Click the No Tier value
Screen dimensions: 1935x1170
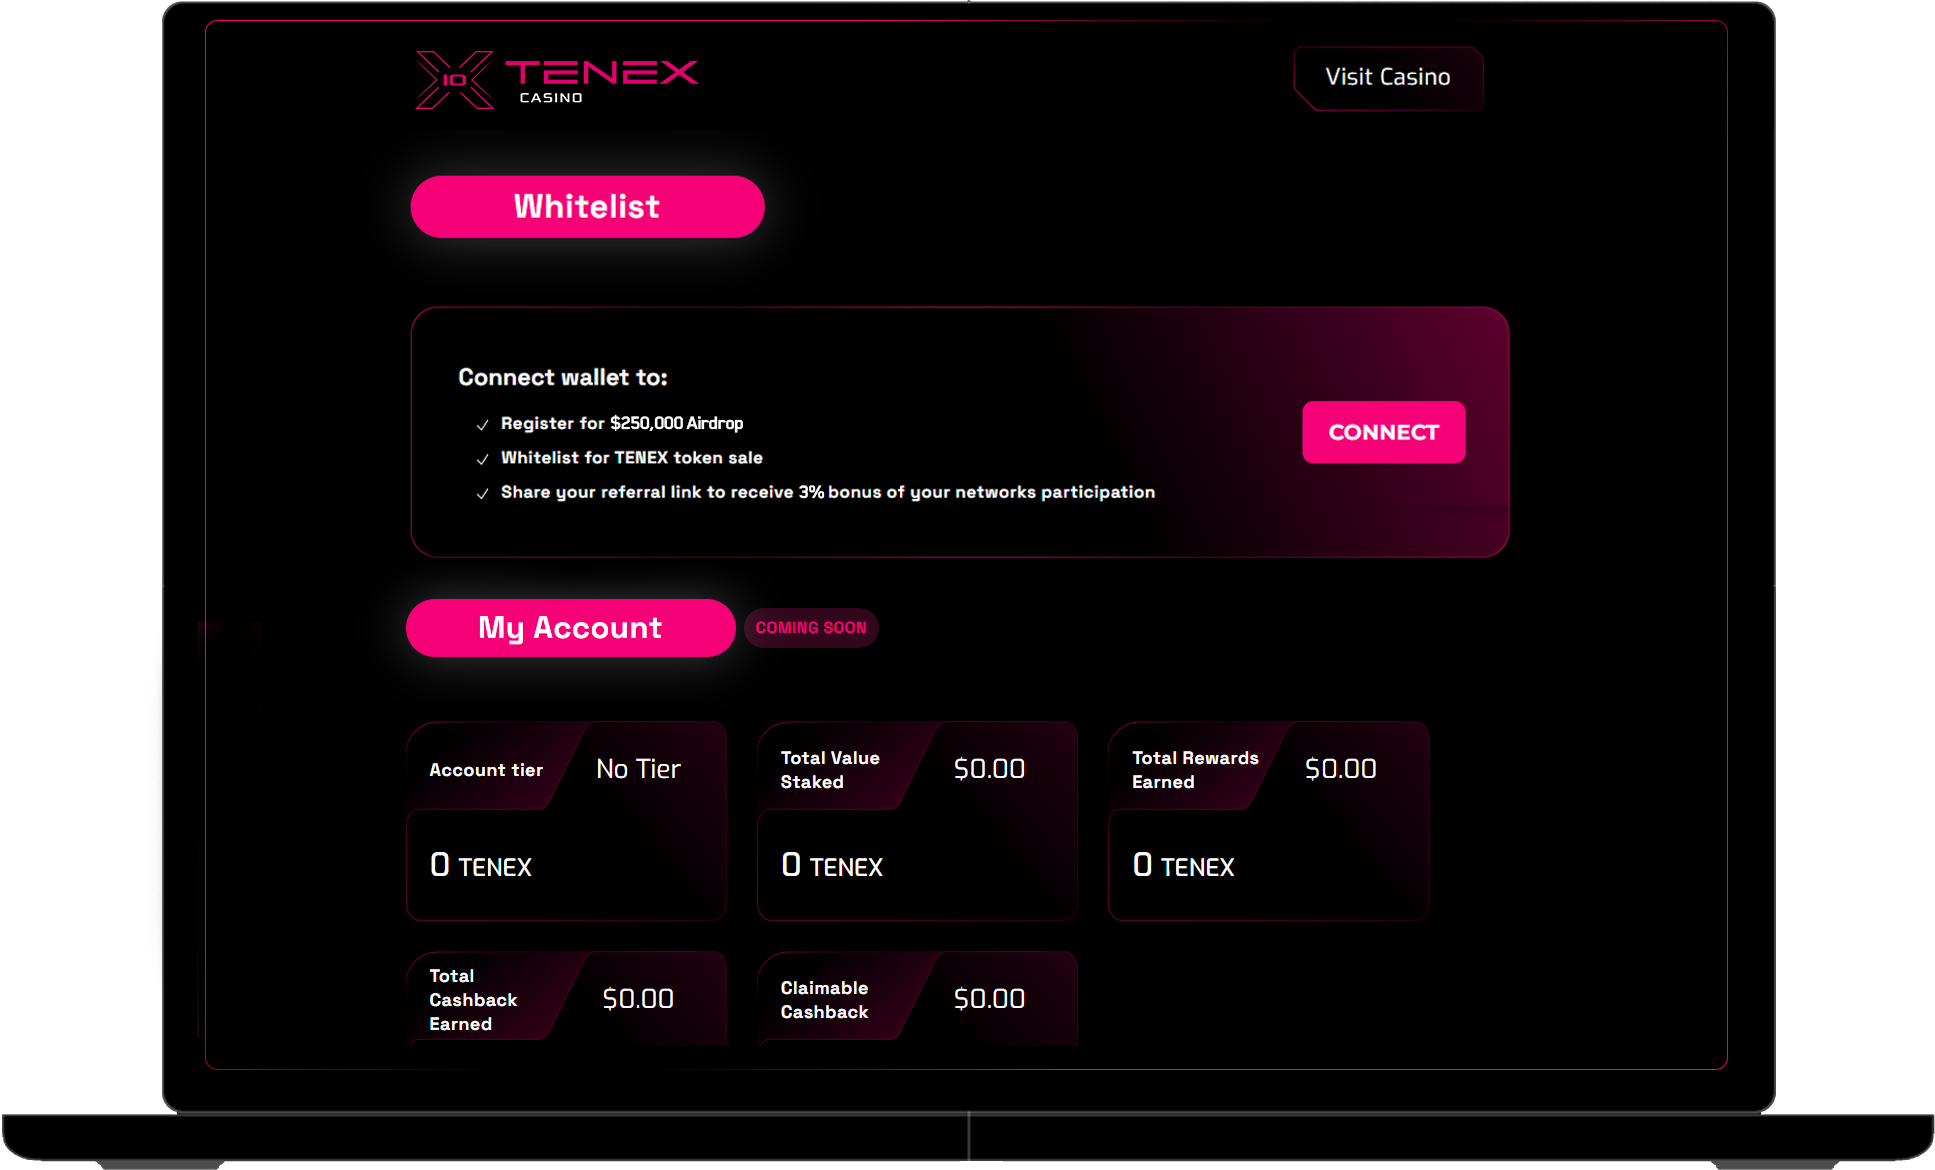tap(638, 769)
